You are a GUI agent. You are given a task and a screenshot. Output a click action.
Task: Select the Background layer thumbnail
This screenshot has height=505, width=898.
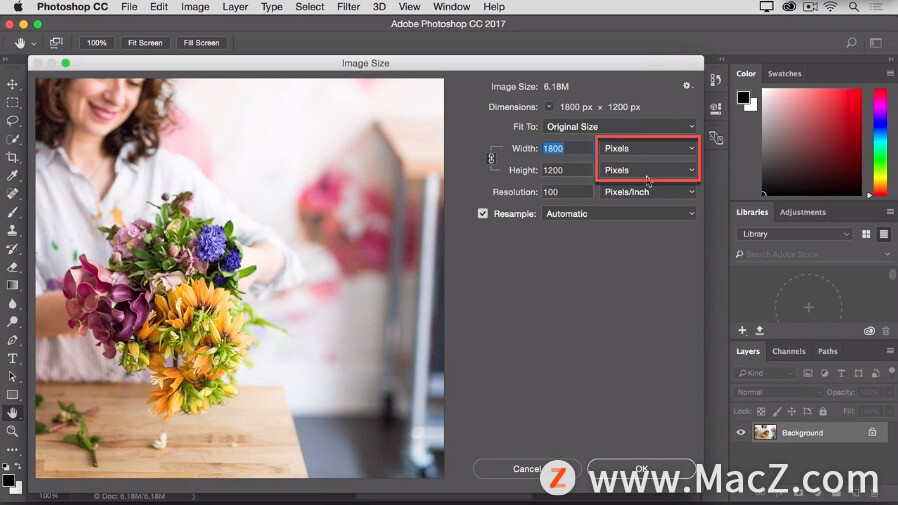tap(765, 432)
